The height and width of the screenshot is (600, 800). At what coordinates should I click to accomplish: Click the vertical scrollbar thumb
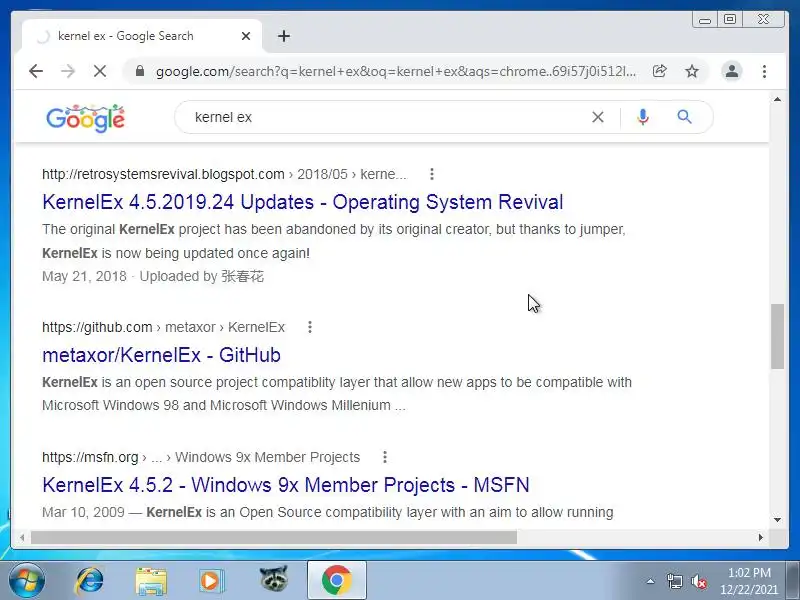click(777, 336)
